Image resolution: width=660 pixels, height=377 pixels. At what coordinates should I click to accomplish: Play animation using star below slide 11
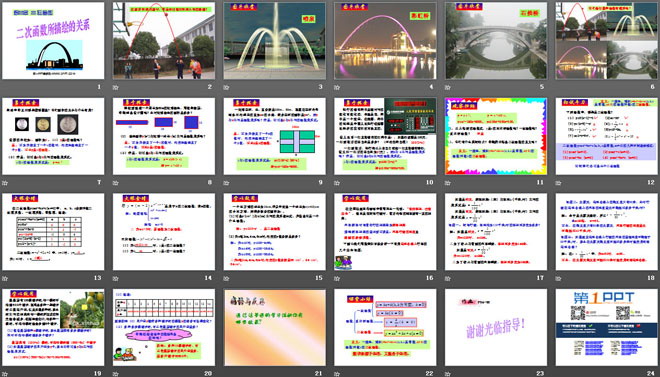coord(447,183)
